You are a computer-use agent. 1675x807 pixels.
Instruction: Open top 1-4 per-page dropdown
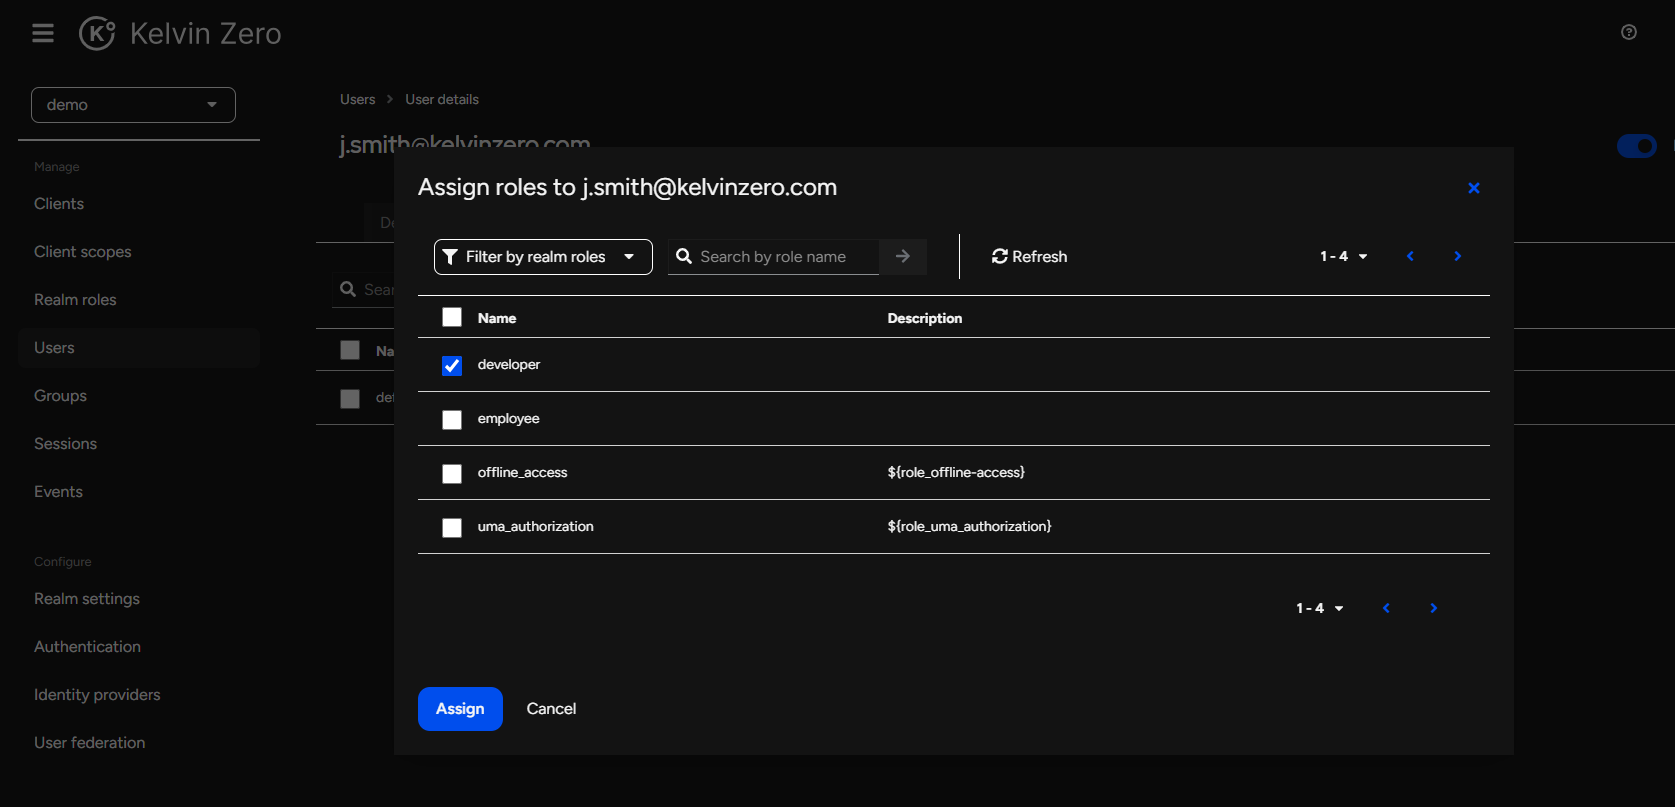click(x=1343, y=257)
